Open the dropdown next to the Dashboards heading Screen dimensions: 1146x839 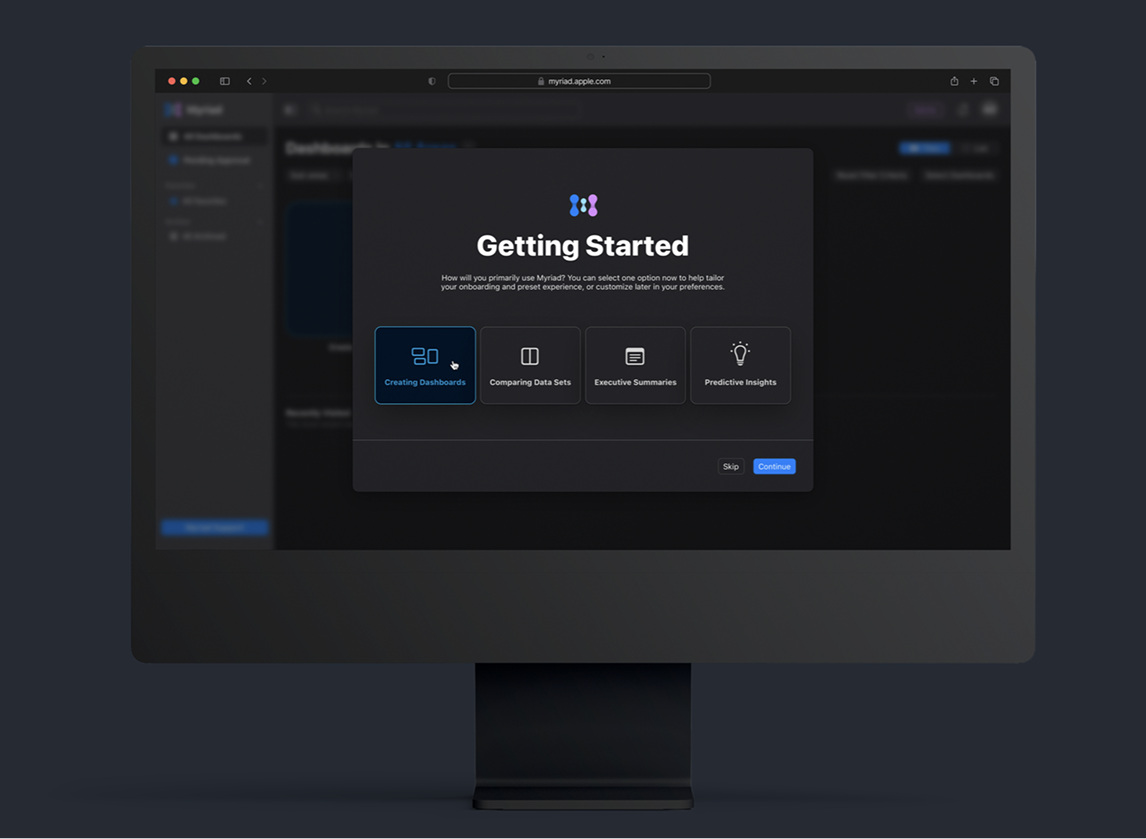[x=469, y=147]
